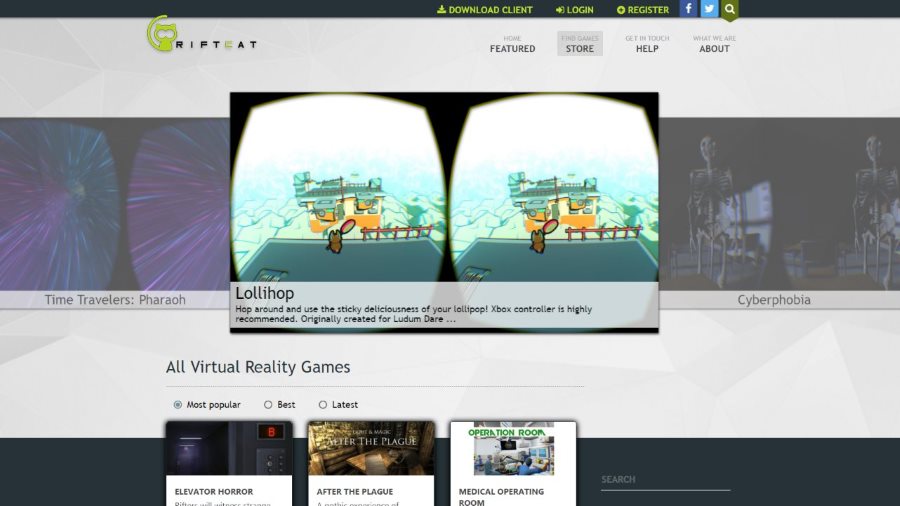Open the After The Plague thumbnail
The image size is (900, 506).
click(371, 449)
